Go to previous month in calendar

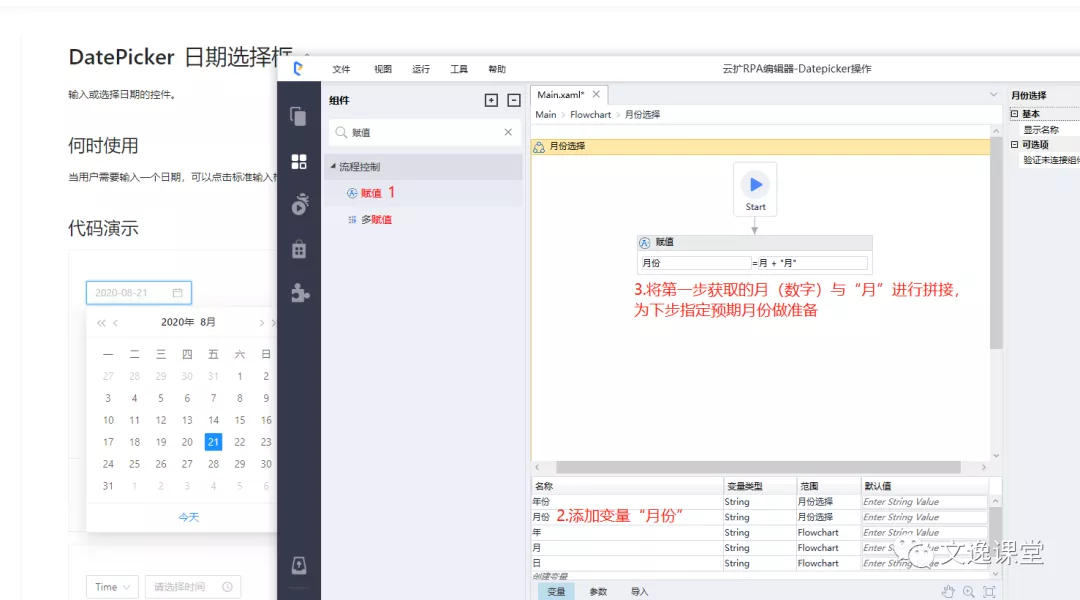click(116, 323)
